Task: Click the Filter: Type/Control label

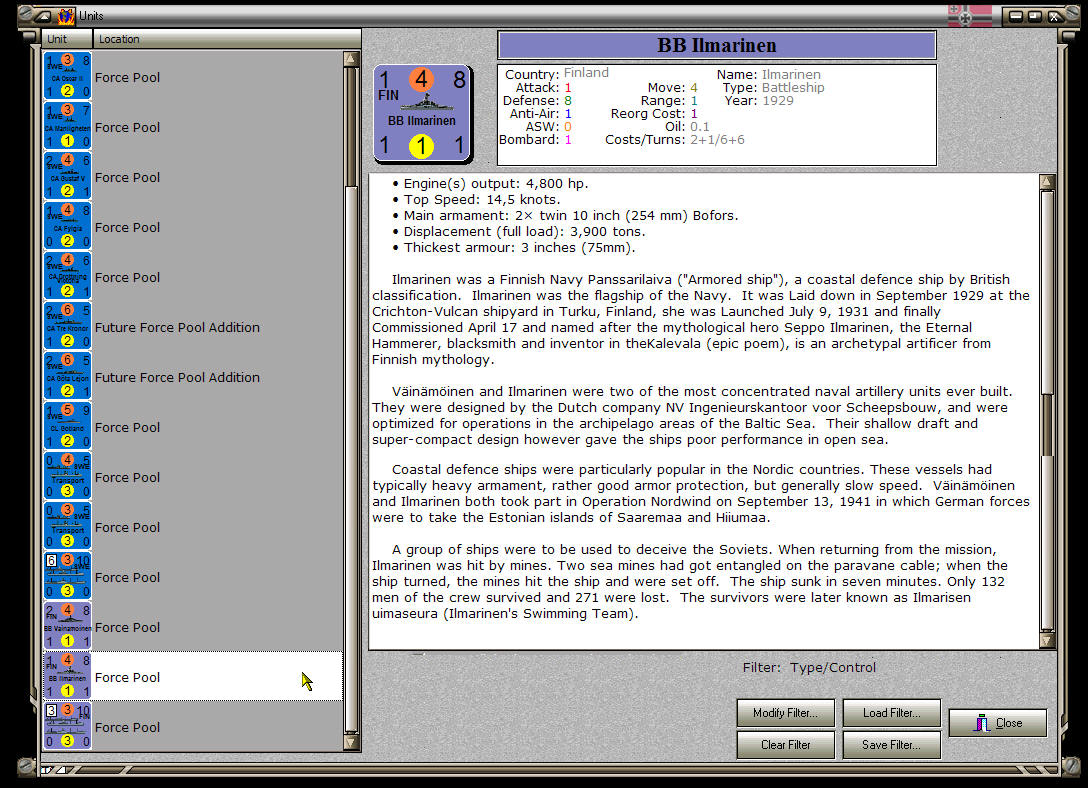Action: pyautogui.click(x=809, y=667)
